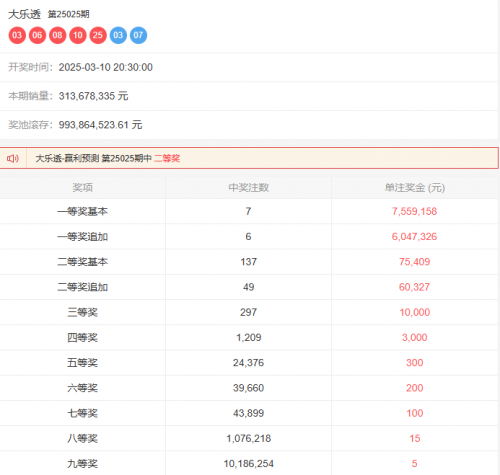Click the winner count 39,660
Screen dimensions: 500x475
[x=249, y=388]
